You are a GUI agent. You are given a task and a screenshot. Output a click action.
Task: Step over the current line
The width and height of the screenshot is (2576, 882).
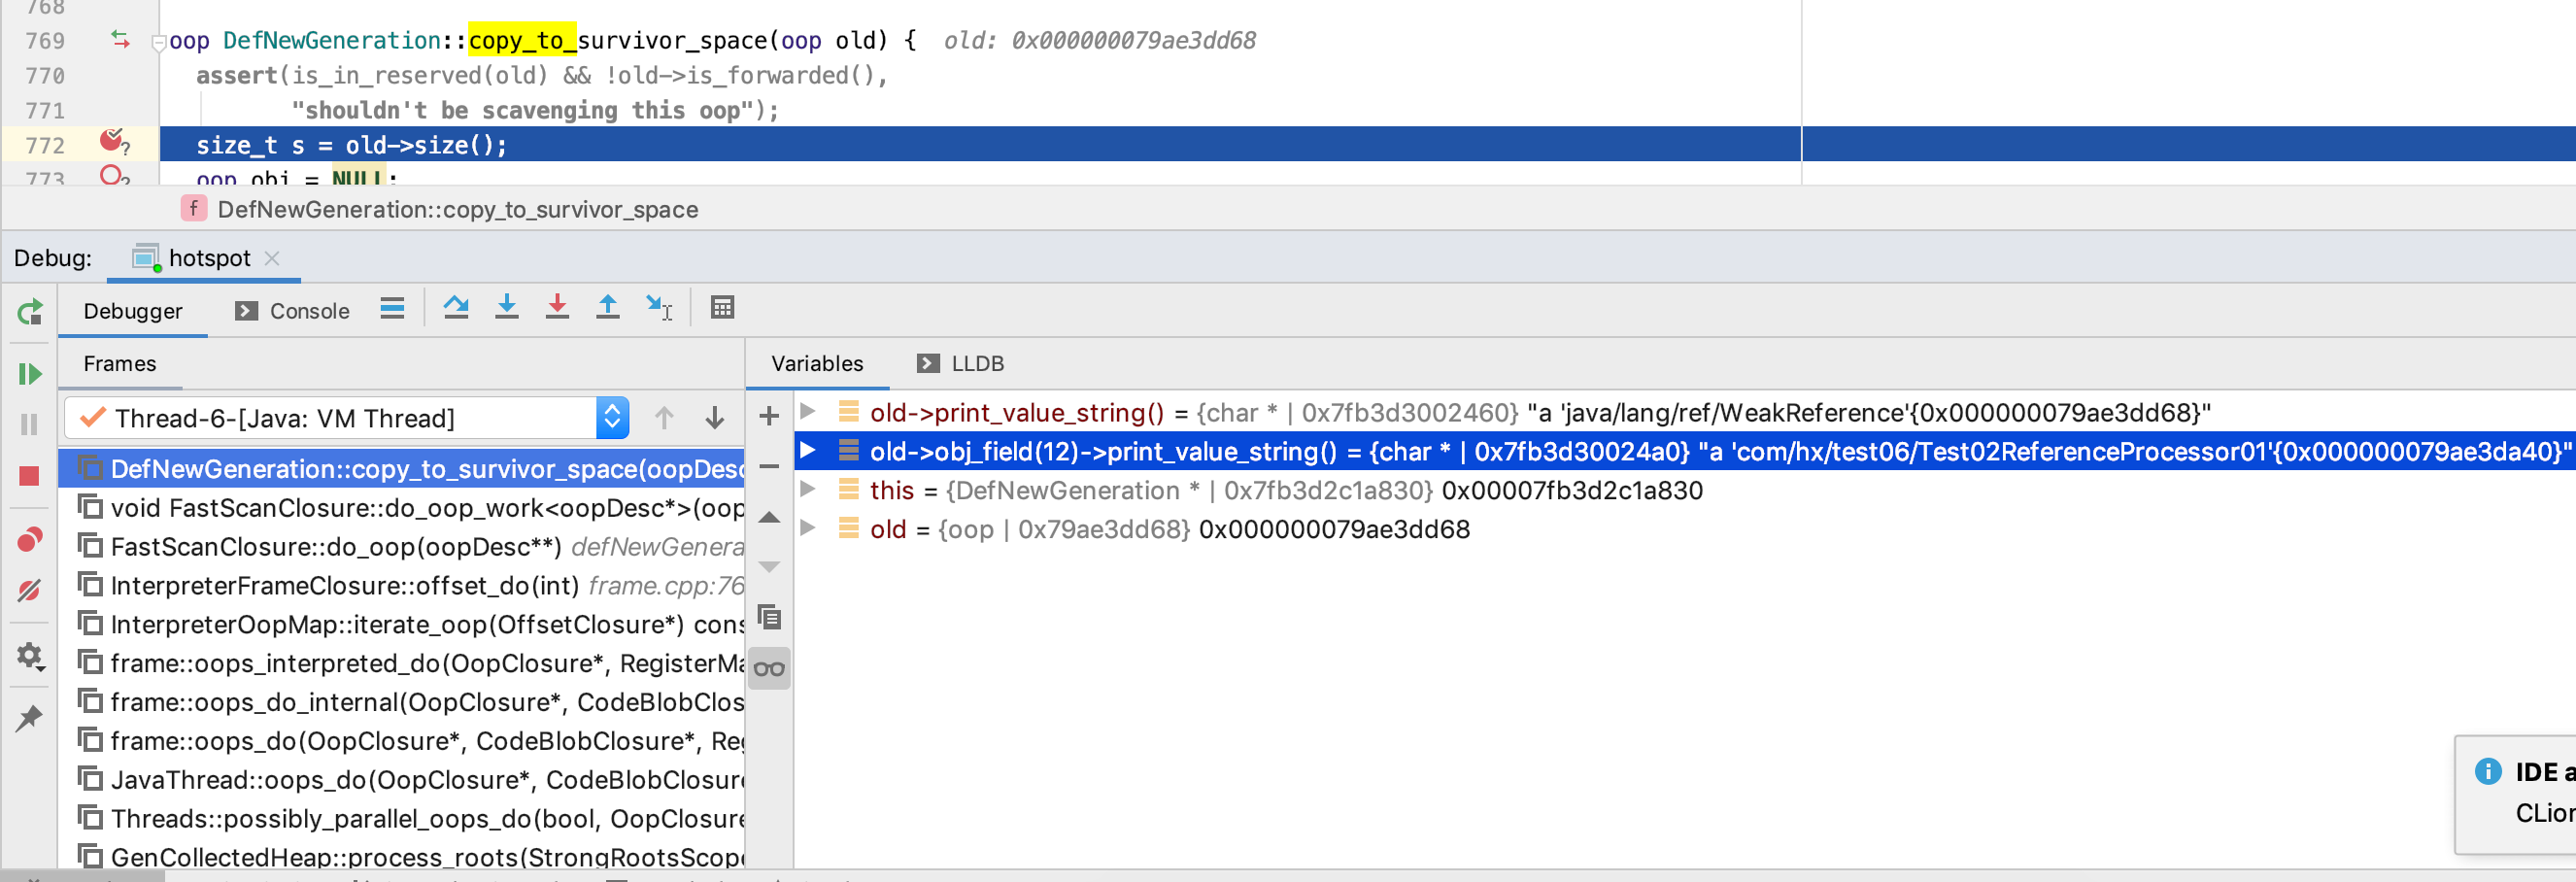click(x=457, y=307)
